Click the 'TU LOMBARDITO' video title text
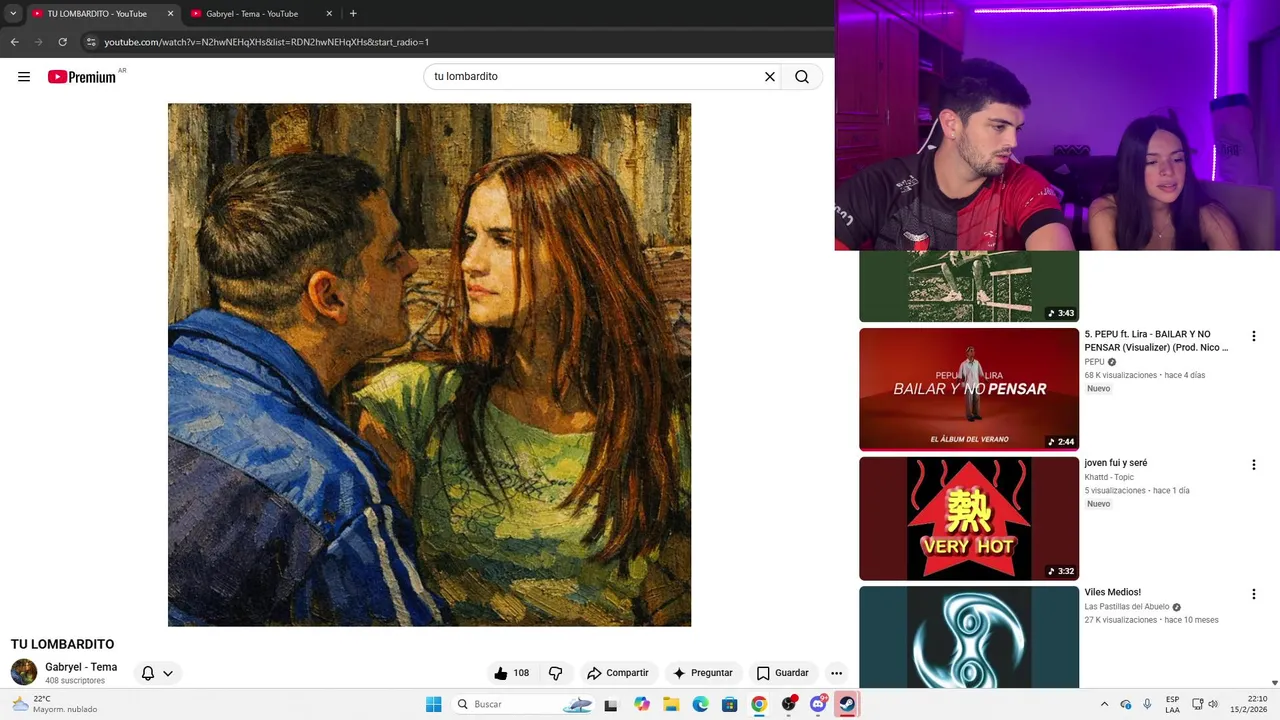The height and width of the screenshot is (720, 1280). coord(62,644)
